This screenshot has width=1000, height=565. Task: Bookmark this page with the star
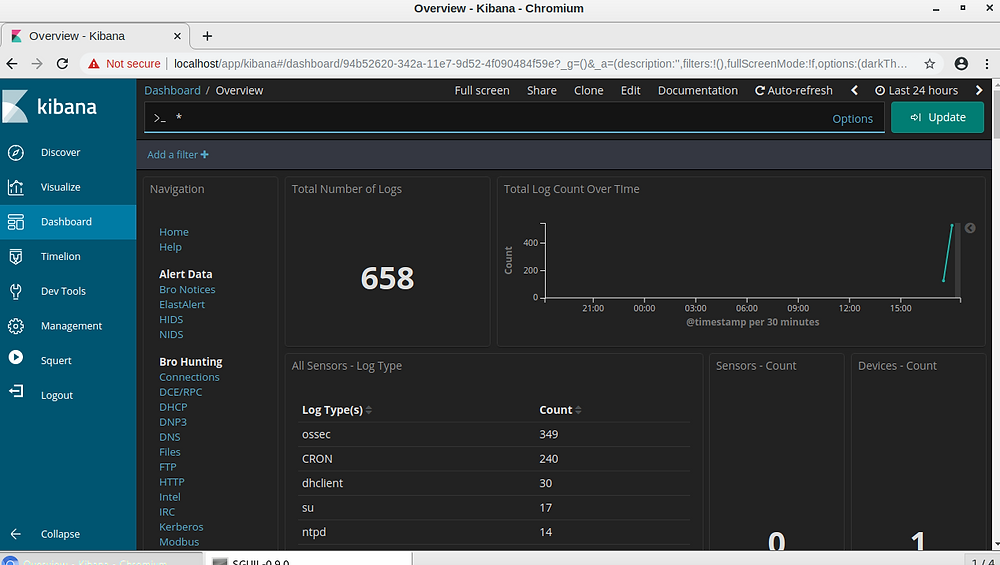pos(929,63)
